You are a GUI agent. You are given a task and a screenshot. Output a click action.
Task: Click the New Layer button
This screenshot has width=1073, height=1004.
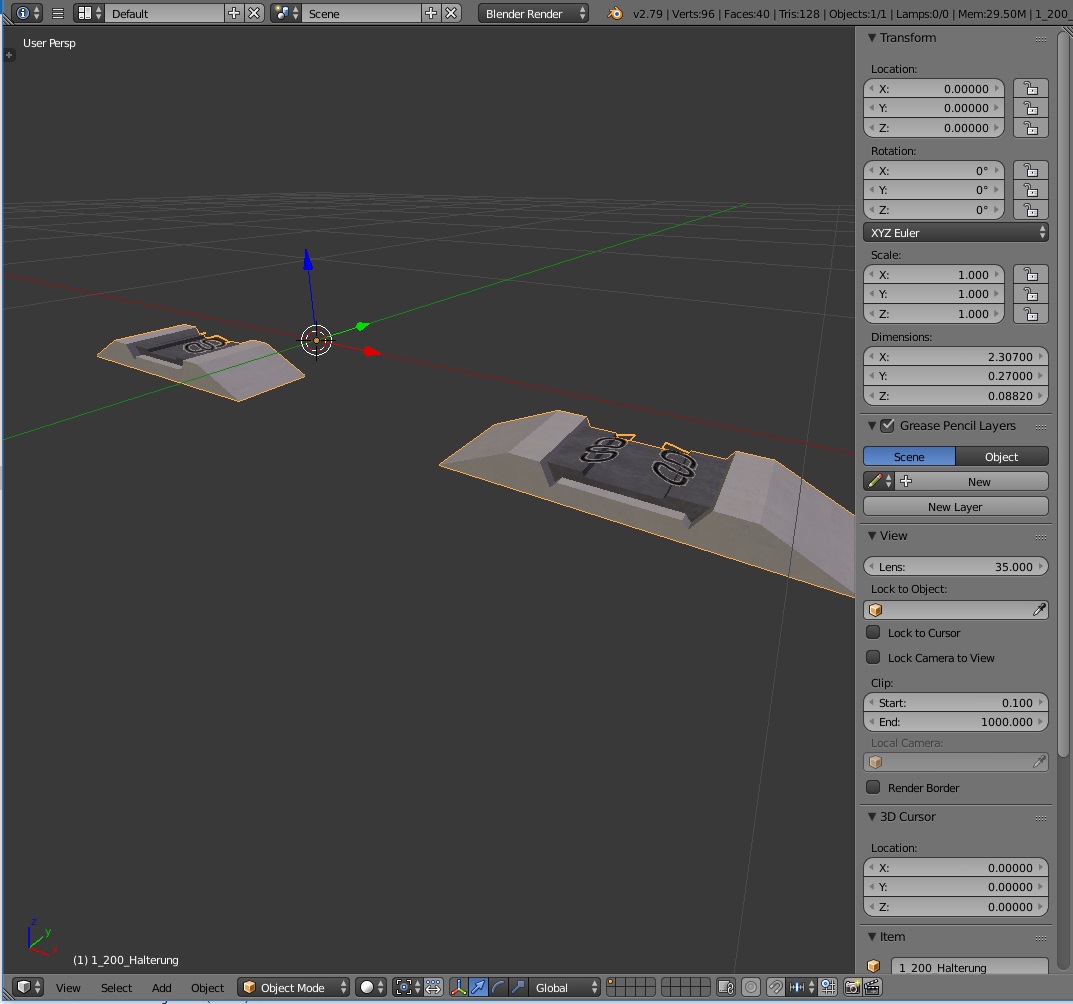(955, 507)
